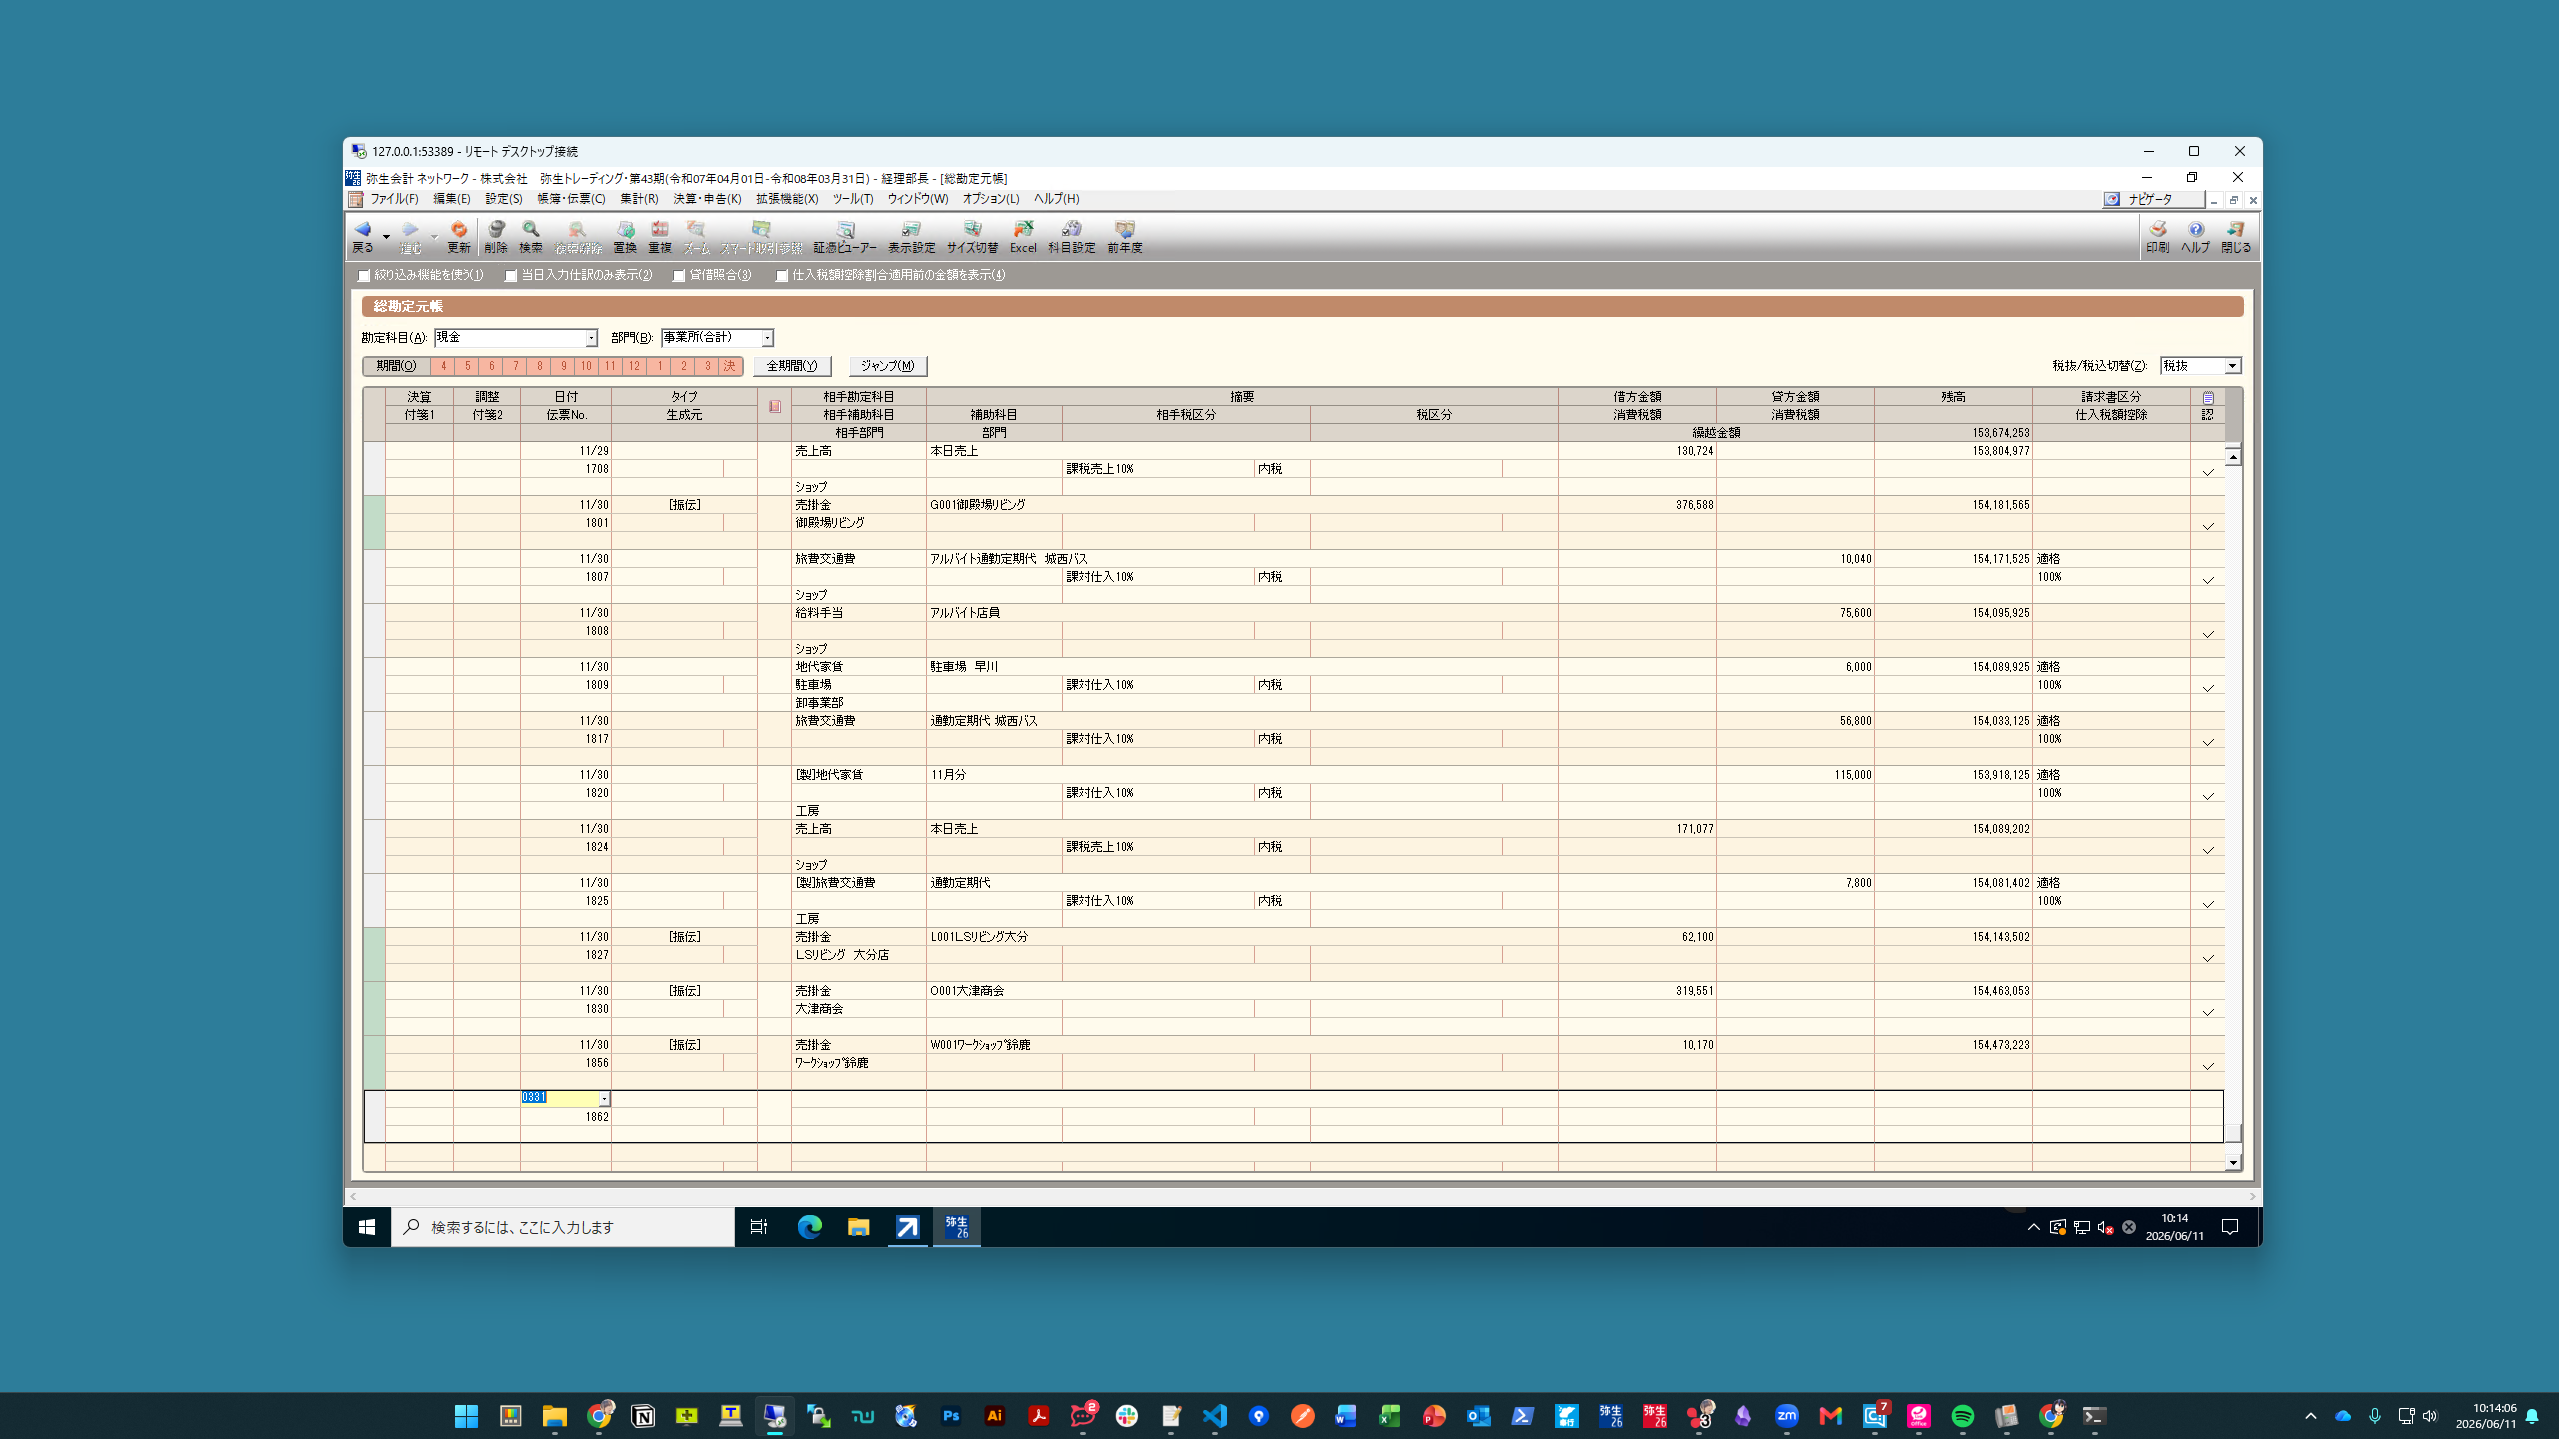Click the red memo icon in table header
The width and height of the screenshot is (2559, 1439).
coord(774,406)
